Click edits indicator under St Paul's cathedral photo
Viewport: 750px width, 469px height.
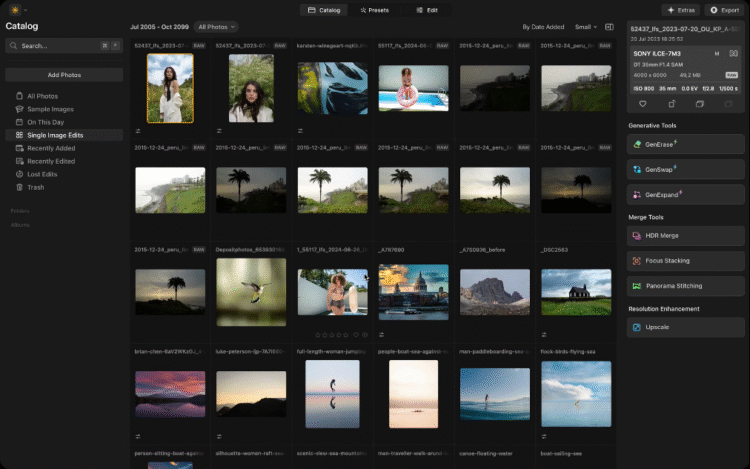click(x=381, y=335)
